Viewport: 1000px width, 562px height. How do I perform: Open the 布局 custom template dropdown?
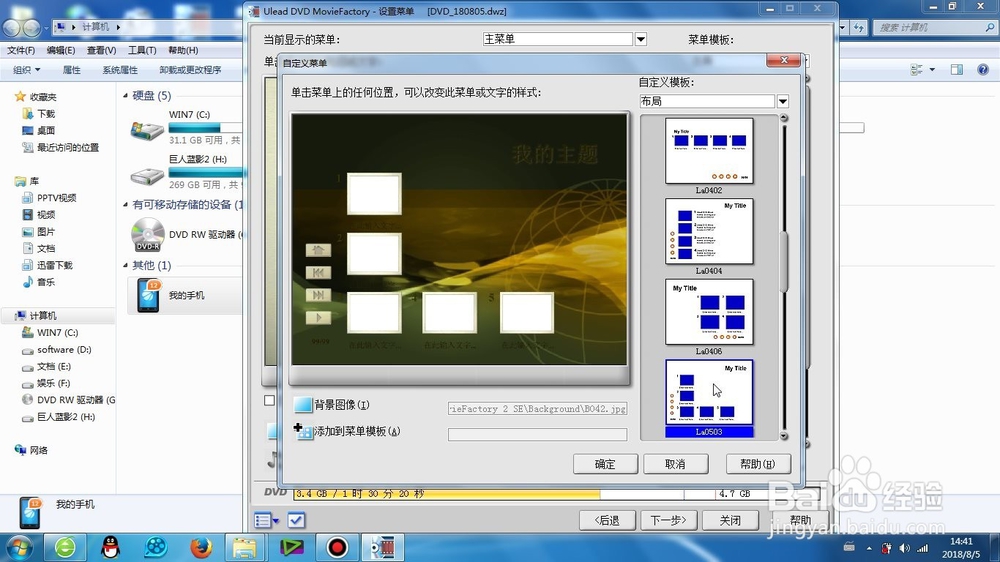[x=783, y=101]
